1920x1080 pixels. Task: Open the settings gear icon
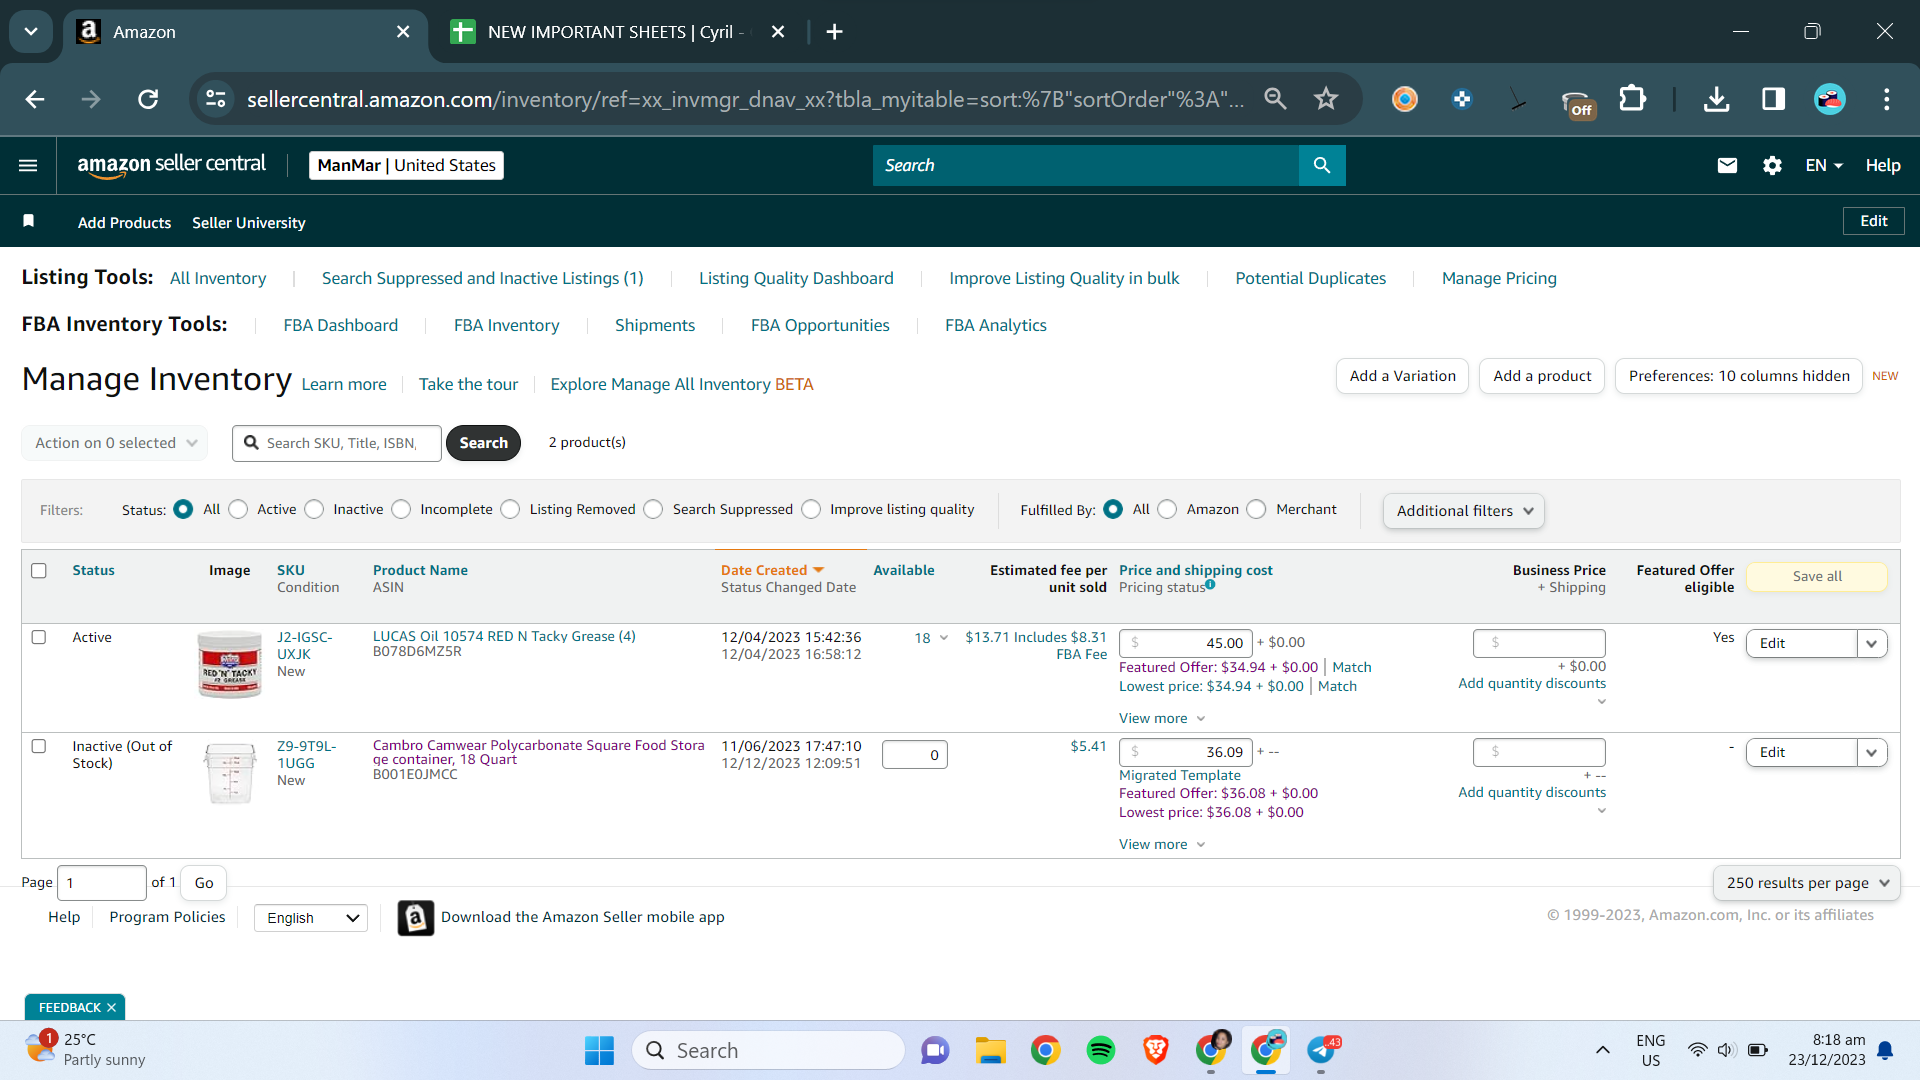[x=1772, y=165]
